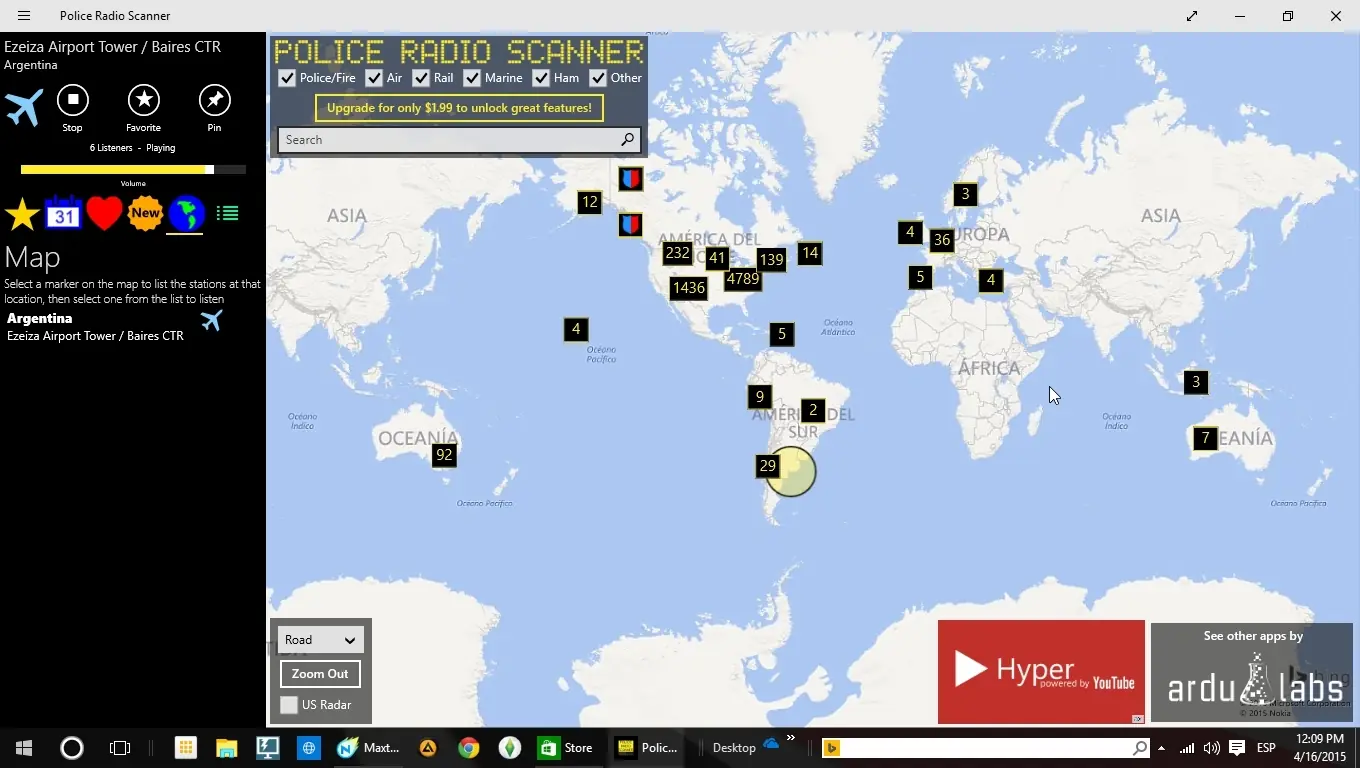Select the globe Map tab

[x=186, y=213]
